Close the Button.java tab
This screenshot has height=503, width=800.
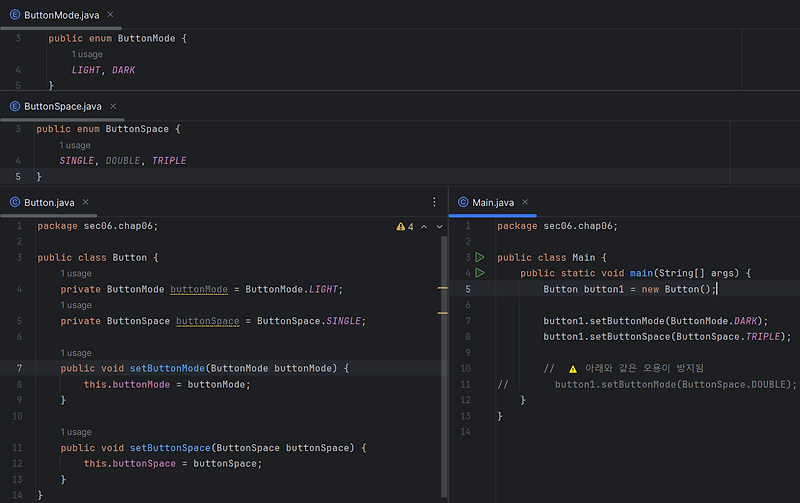pyautogui.click(x=85, y=202)
